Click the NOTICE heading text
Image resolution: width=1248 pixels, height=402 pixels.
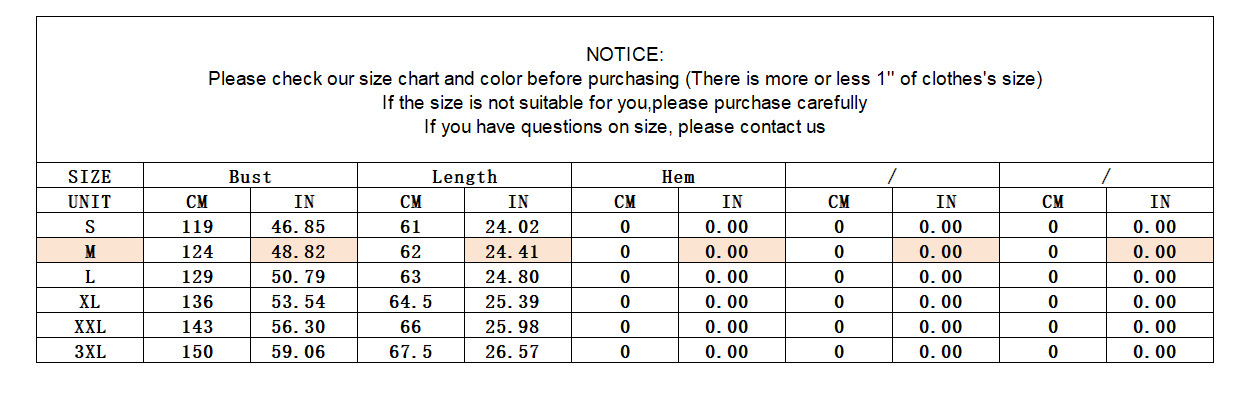(x=624, y=54)
